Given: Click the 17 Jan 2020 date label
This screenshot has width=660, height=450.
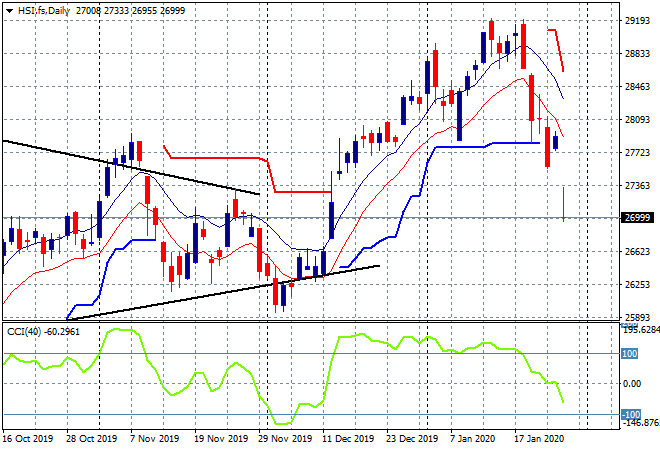Looking at the screenshot, I should pyautogui.click(x=539, y=438).
